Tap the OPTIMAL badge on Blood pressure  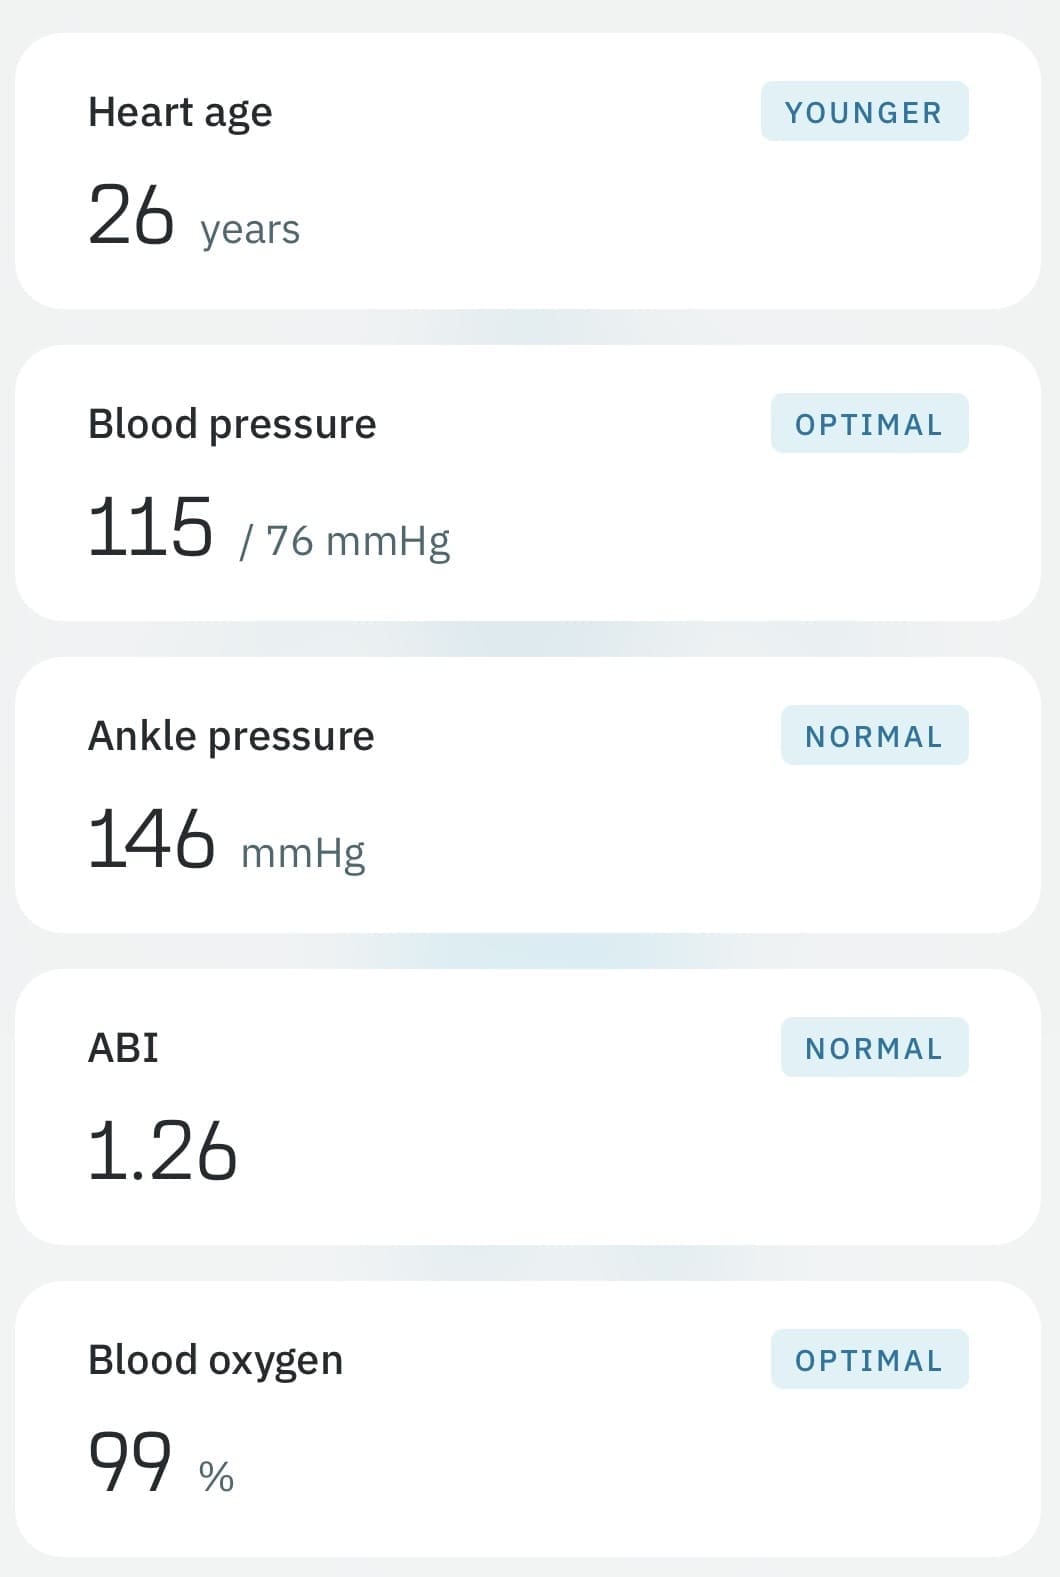pyautogui.click(x=869, y=424)
